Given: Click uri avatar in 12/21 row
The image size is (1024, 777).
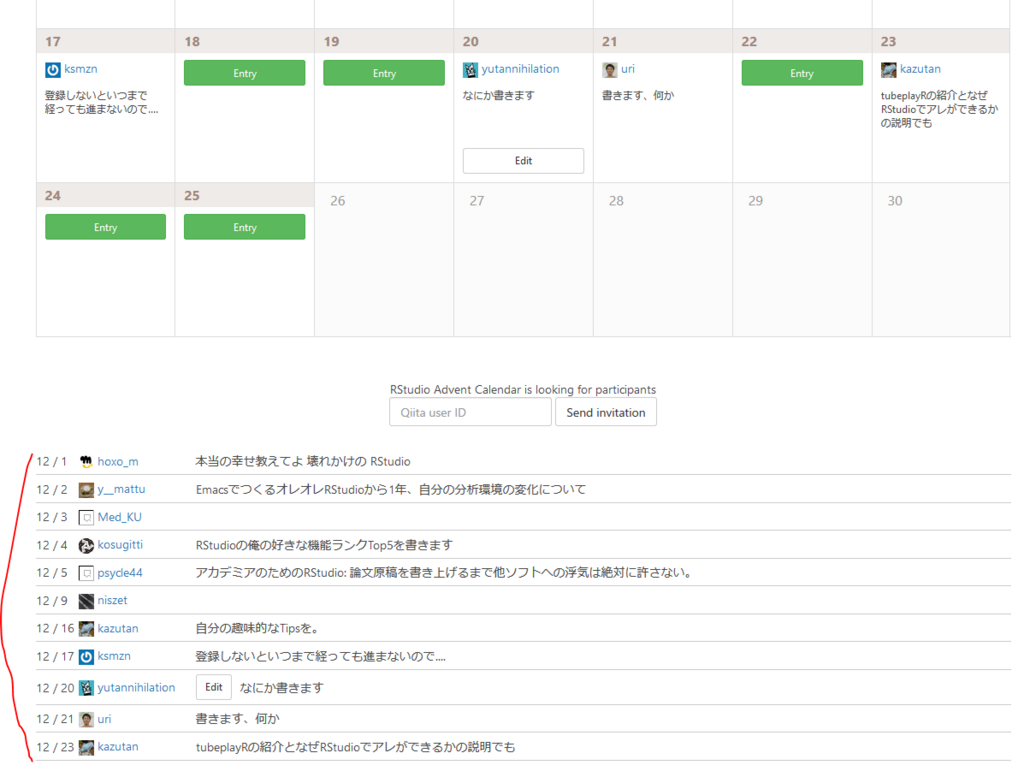Looking at the screenshot, I should (86, 720).
